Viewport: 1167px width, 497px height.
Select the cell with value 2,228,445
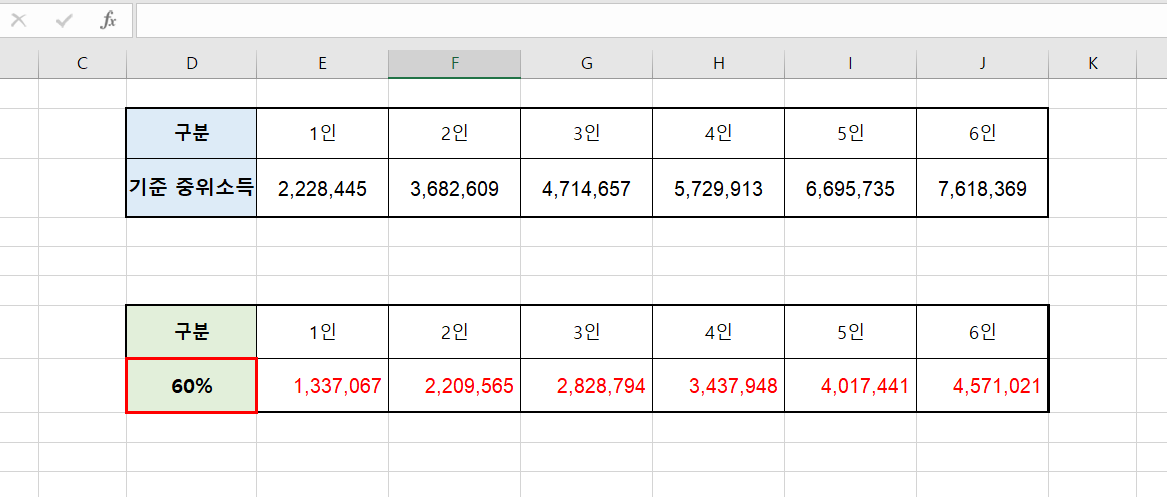pyautogui.click(x=322, y=188)
